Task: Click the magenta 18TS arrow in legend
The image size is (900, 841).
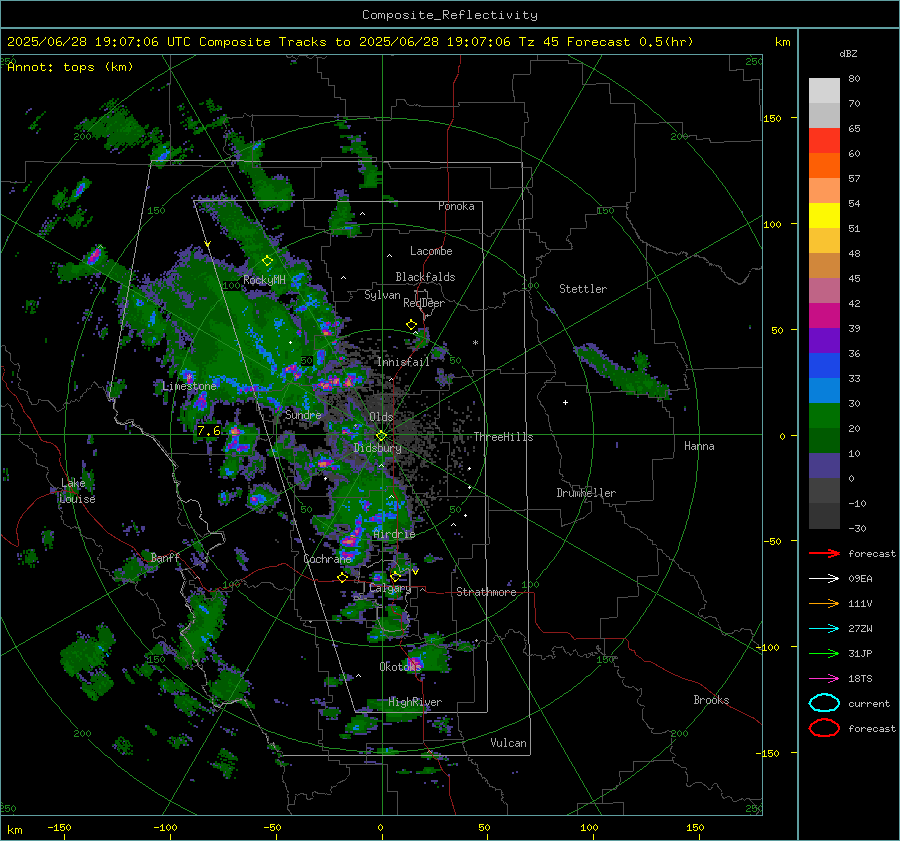Action: pos(824,679)
